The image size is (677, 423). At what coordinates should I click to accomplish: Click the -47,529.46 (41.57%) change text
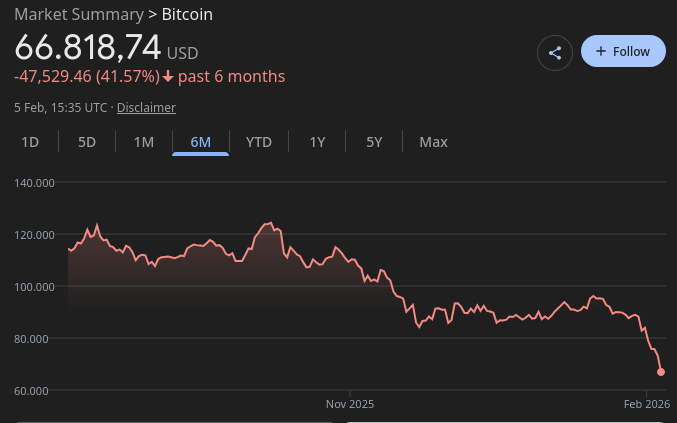point(86,77)
